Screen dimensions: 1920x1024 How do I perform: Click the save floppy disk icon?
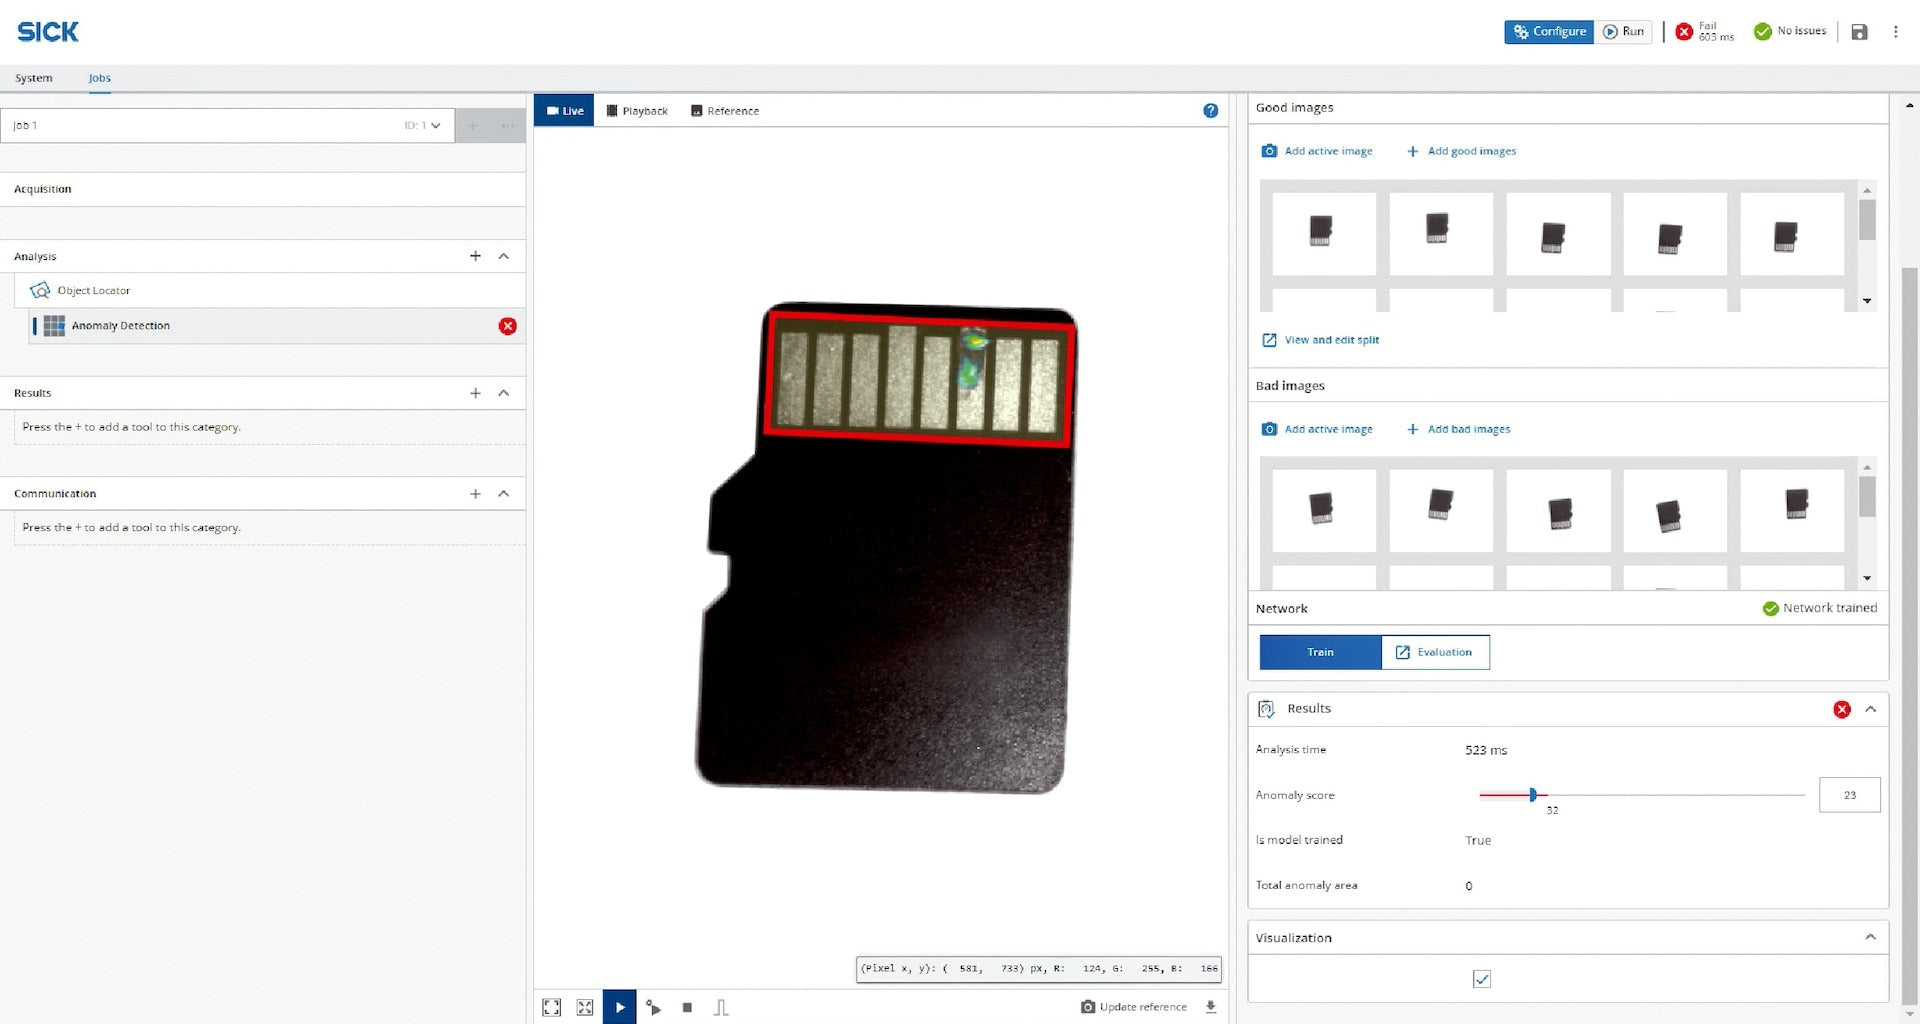tap(1859, 32)
